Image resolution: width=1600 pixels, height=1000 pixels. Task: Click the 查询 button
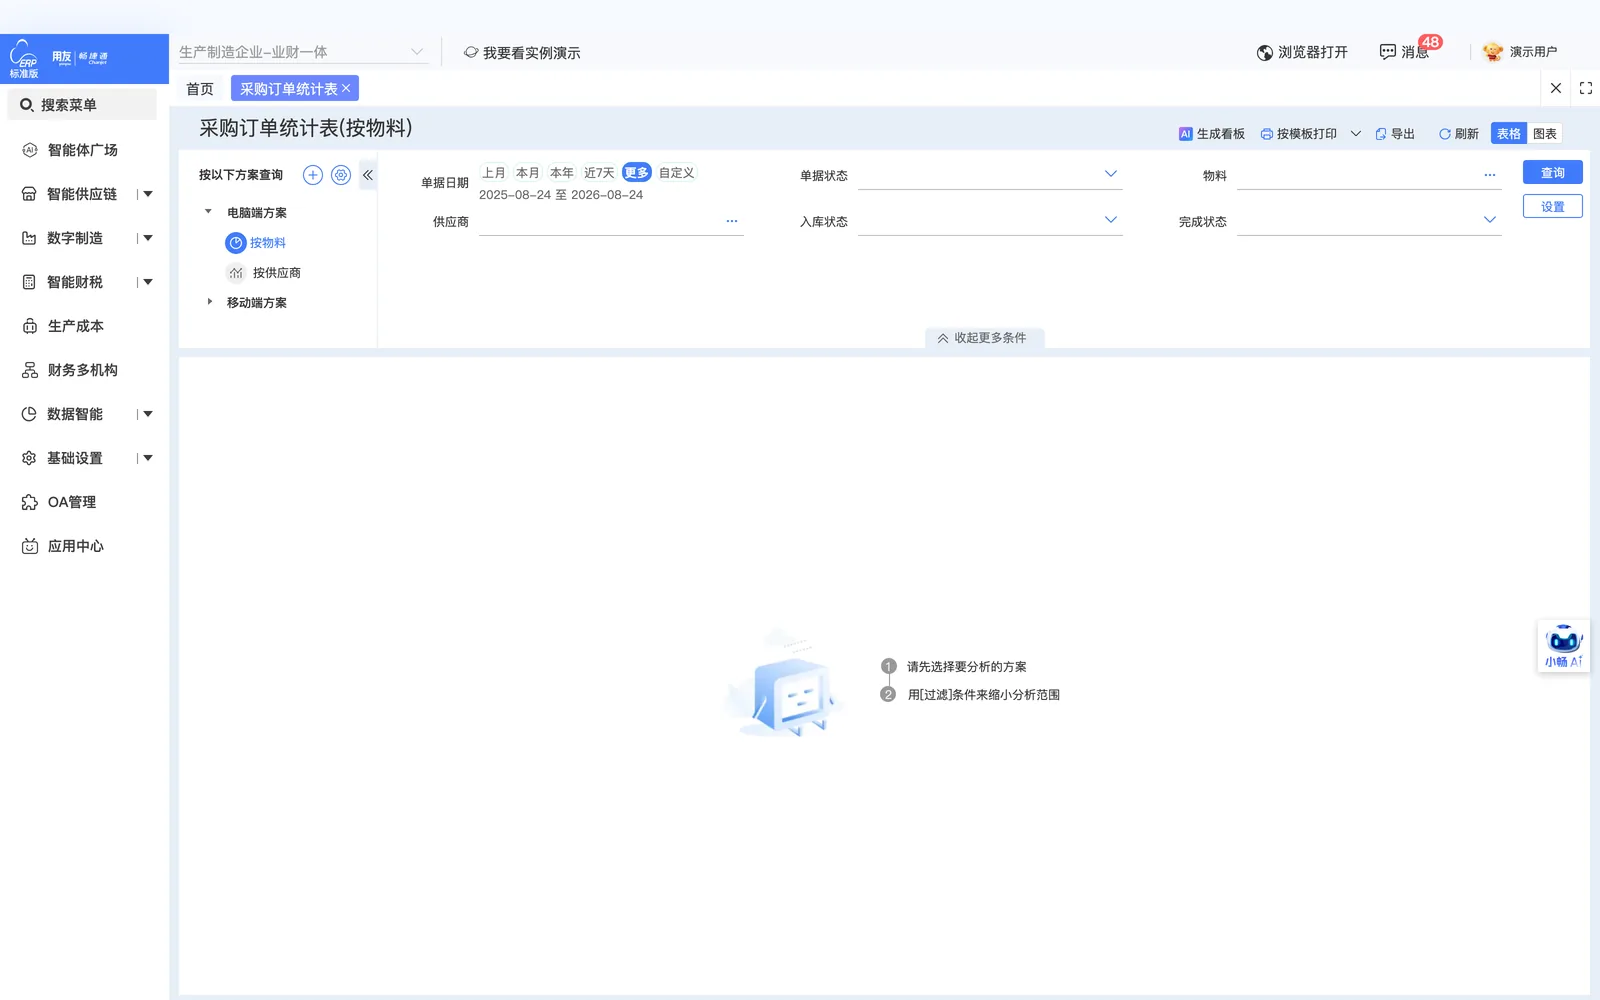pyautogui.click(x=1553, y=173)
